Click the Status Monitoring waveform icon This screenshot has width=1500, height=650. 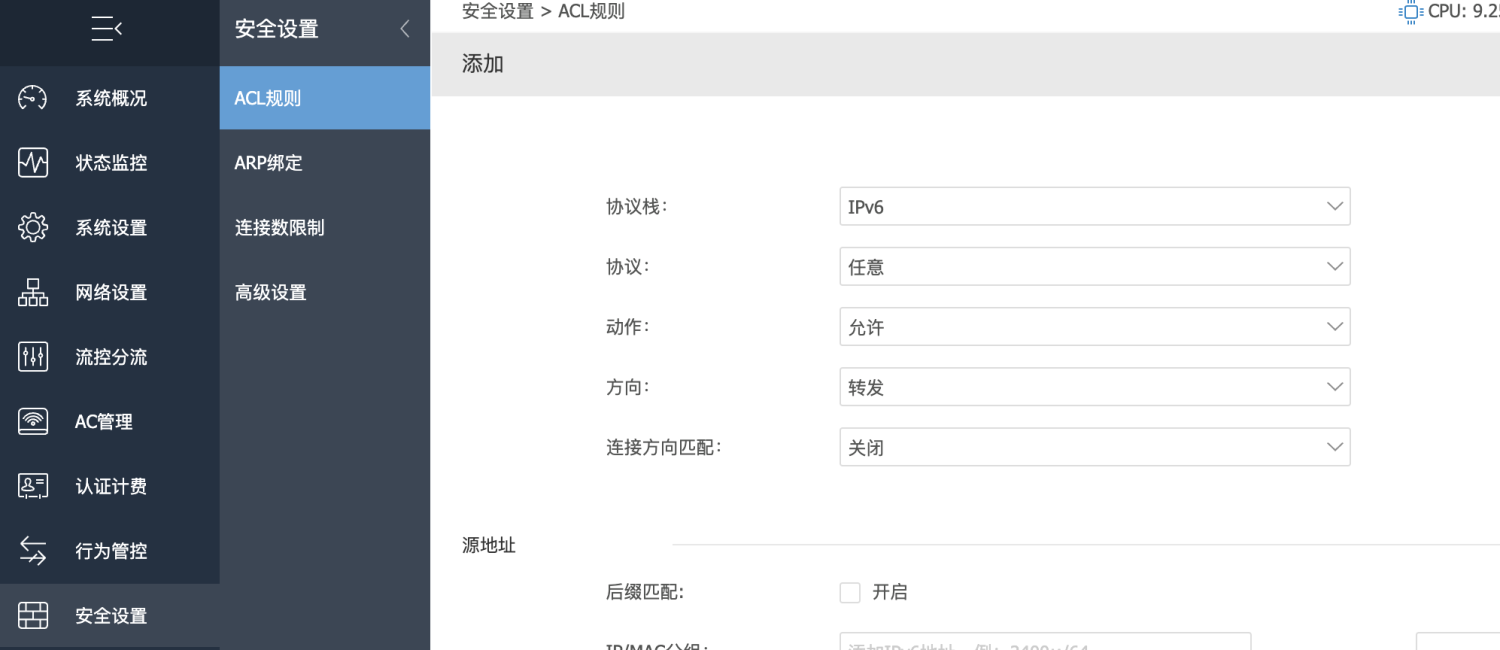[x=33, y=163]
